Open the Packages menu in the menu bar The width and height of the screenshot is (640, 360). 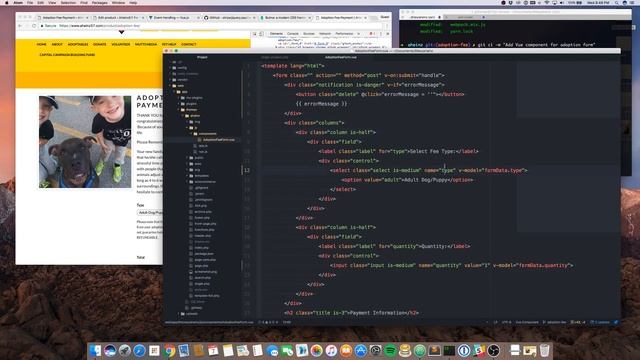pos(100,2)
